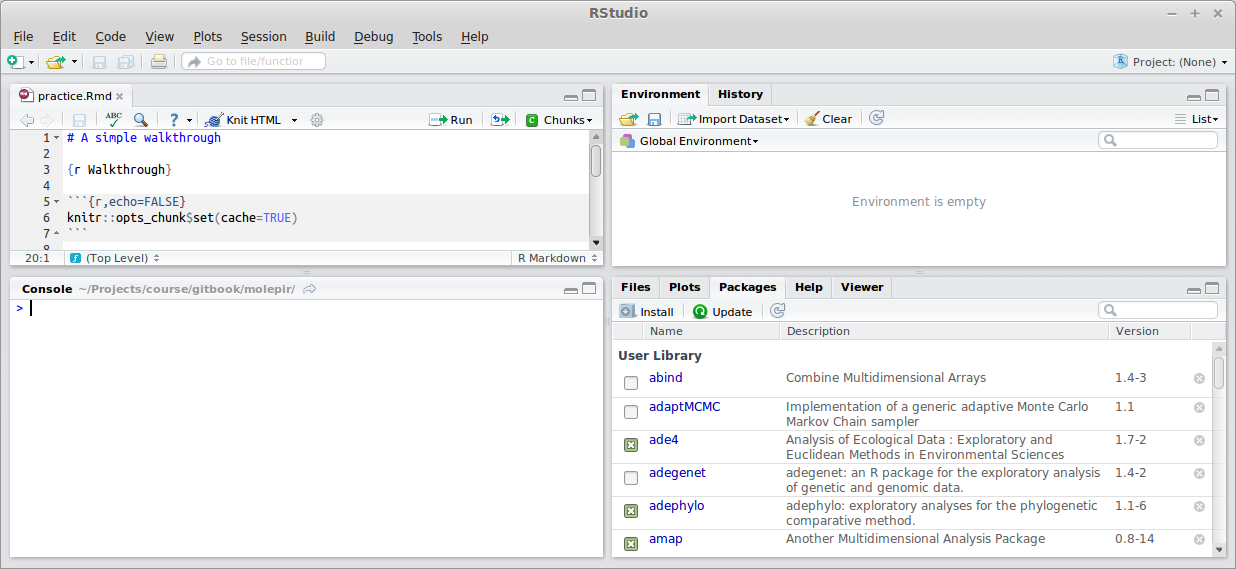Go back to previous source location
1236x569 pixels.
[x=27, y=120]
